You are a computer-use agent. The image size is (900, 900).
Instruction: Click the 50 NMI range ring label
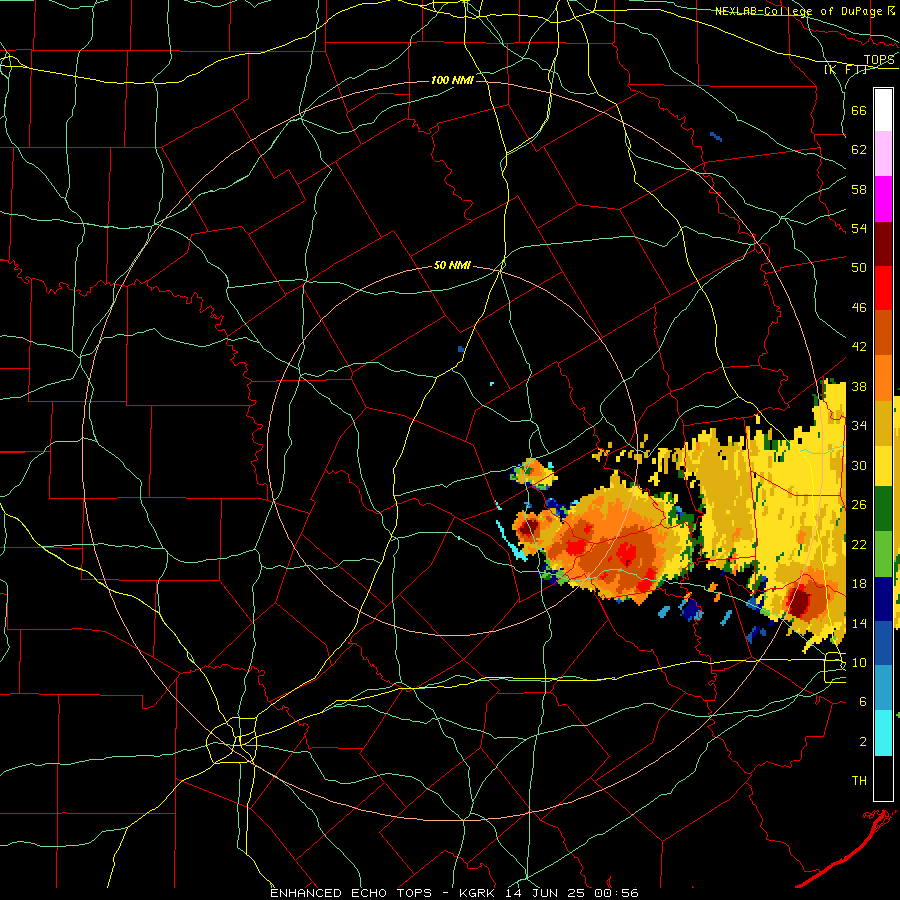[x=452, y=265]
